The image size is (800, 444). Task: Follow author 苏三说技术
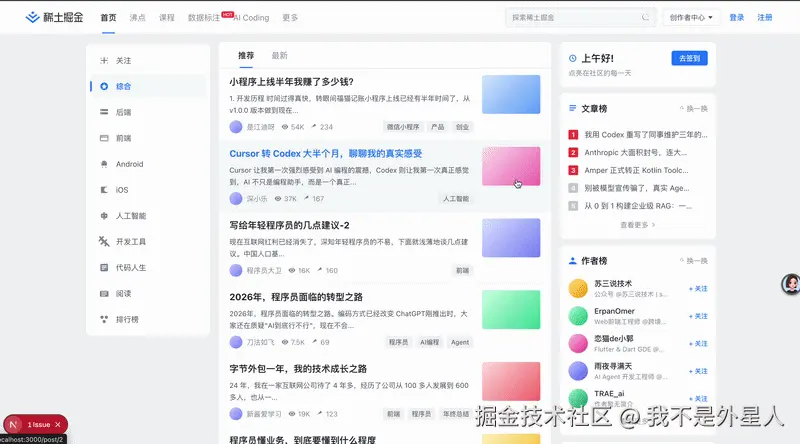(x=698, y=288)
